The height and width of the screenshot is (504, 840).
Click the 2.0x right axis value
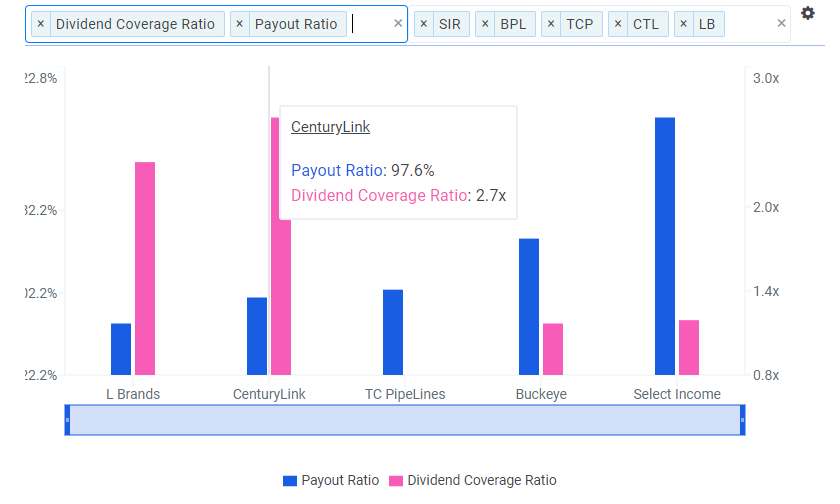point(766,207)
